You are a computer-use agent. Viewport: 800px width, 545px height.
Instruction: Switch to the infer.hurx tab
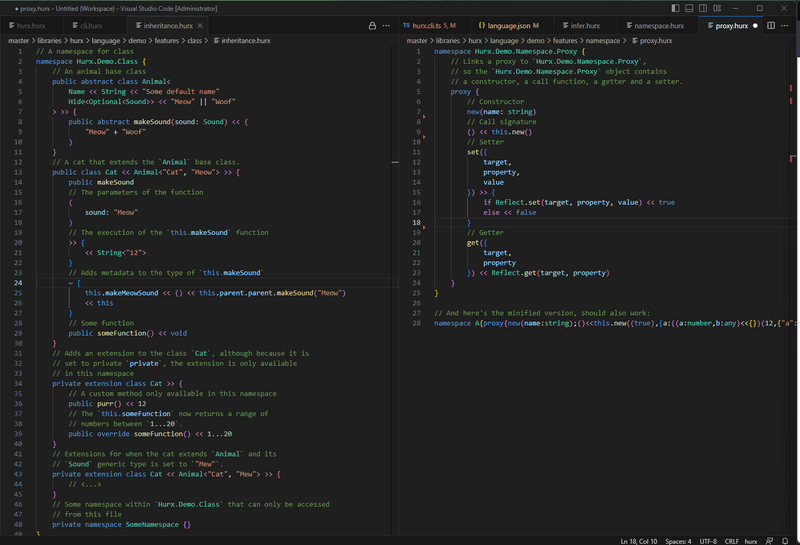585,26
